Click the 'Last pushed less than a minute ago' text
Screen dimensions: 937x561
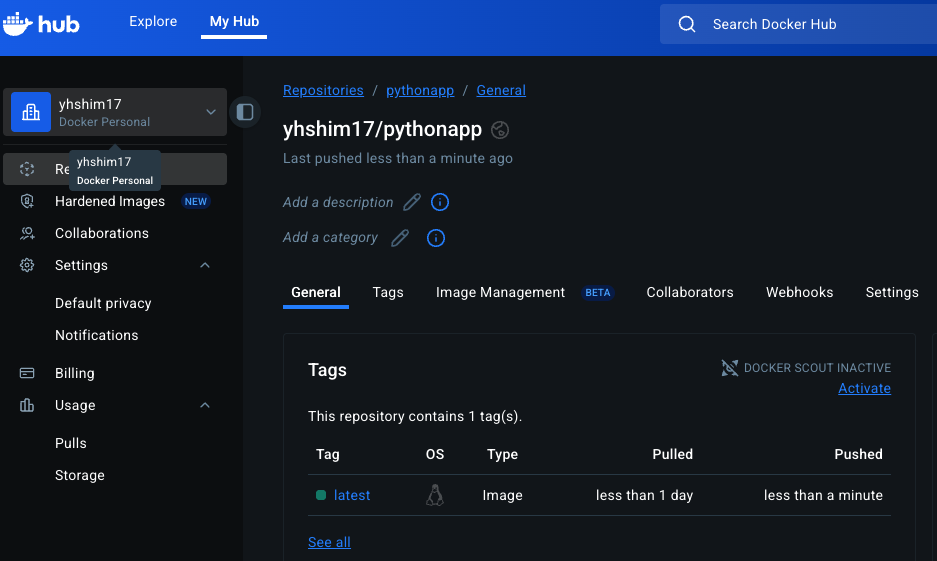[x=397, y=158]
